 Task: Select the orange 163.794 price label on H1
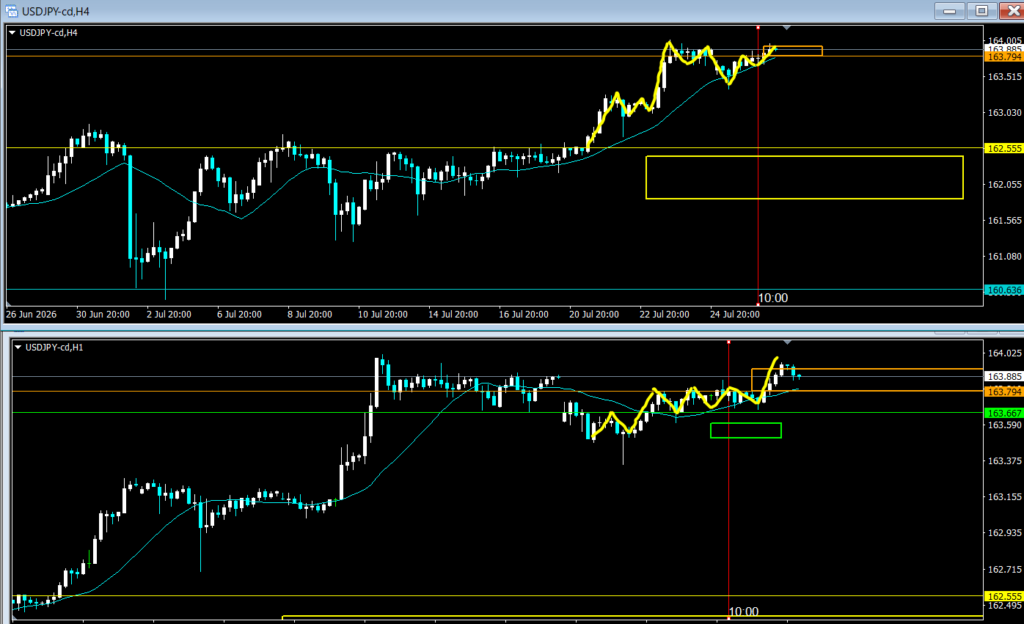tap(1004, 392)
